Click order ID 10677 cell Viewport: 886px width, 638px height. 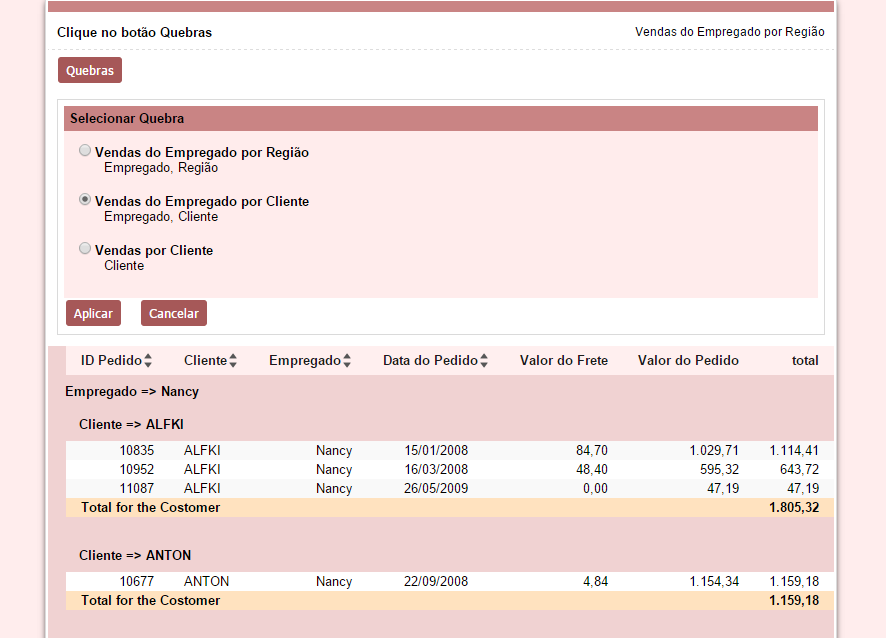click(x=137, y=582)
